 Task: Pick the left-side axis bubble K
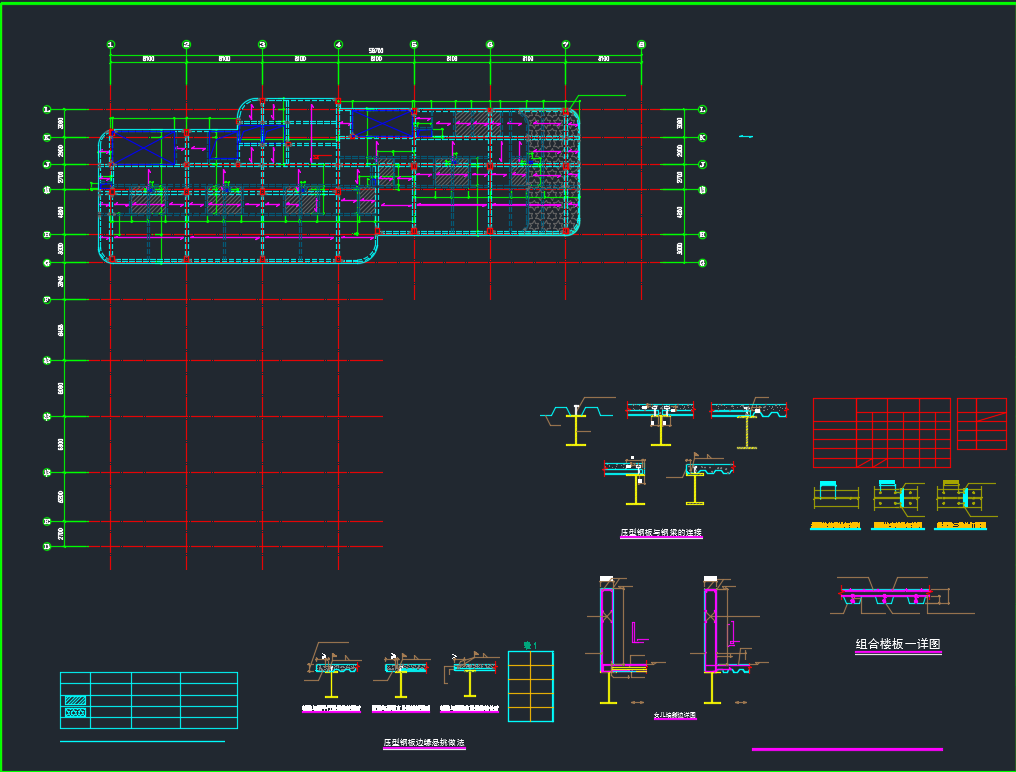tap(47, 137)
